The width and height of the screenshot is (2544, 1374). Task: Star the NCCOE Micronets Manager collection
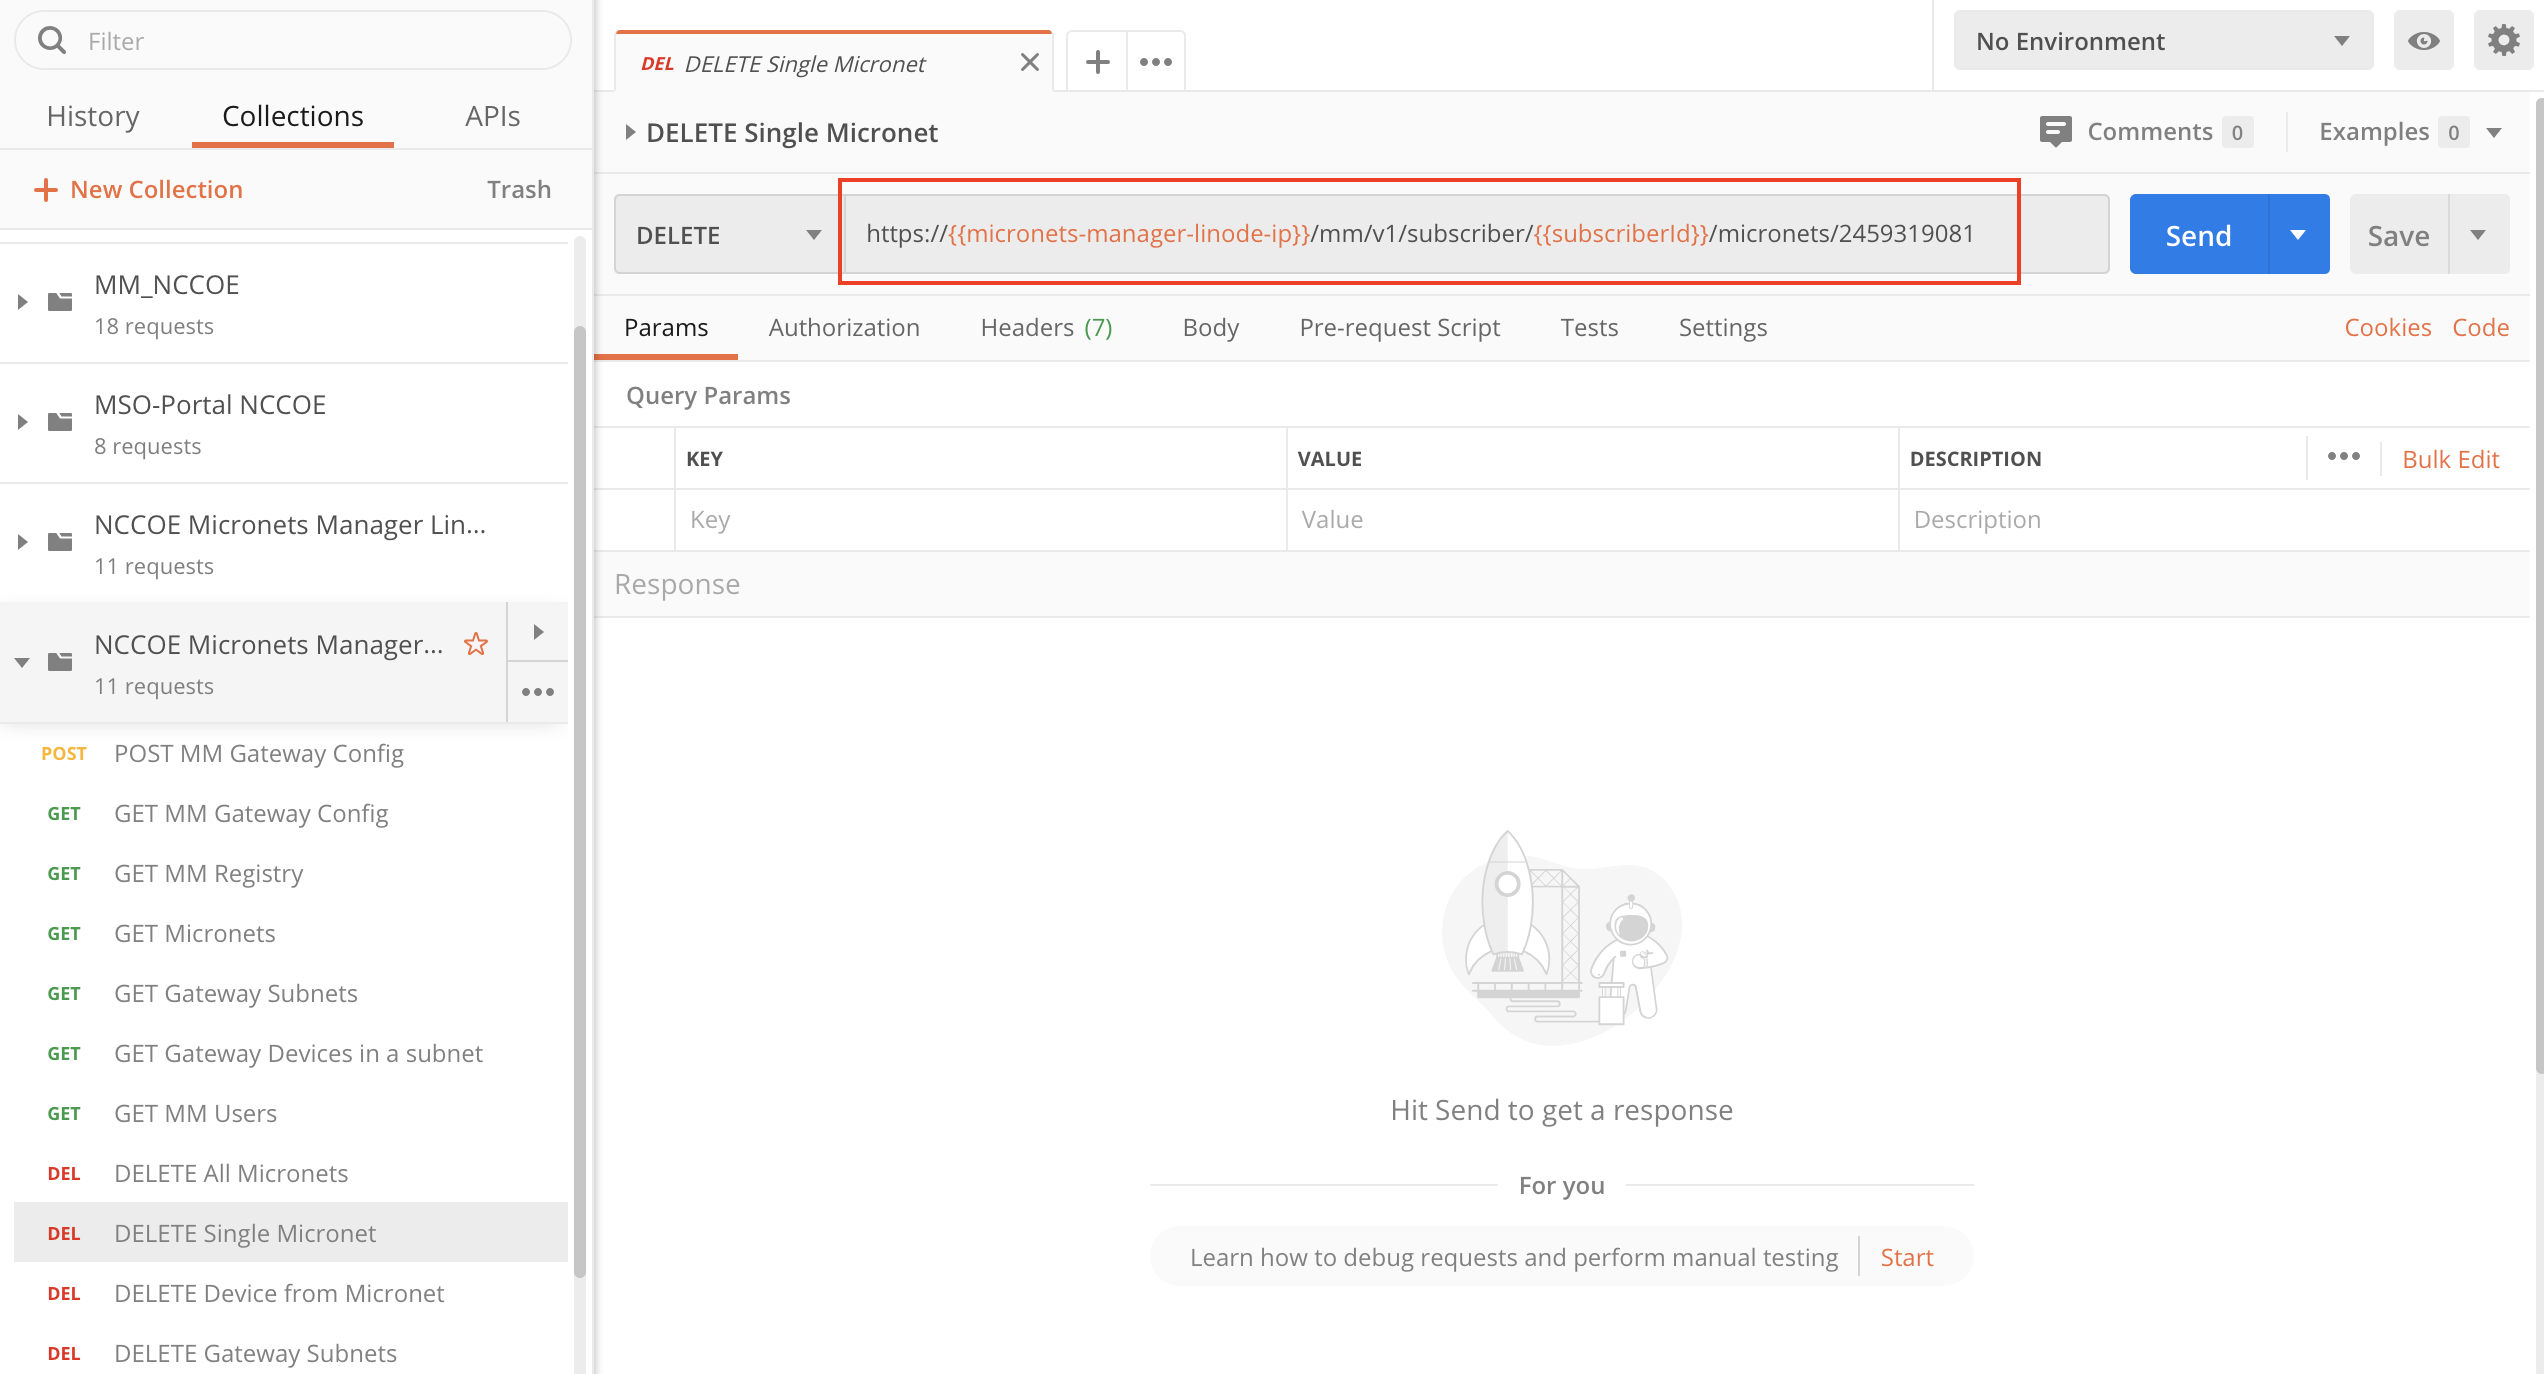[476, 644]
